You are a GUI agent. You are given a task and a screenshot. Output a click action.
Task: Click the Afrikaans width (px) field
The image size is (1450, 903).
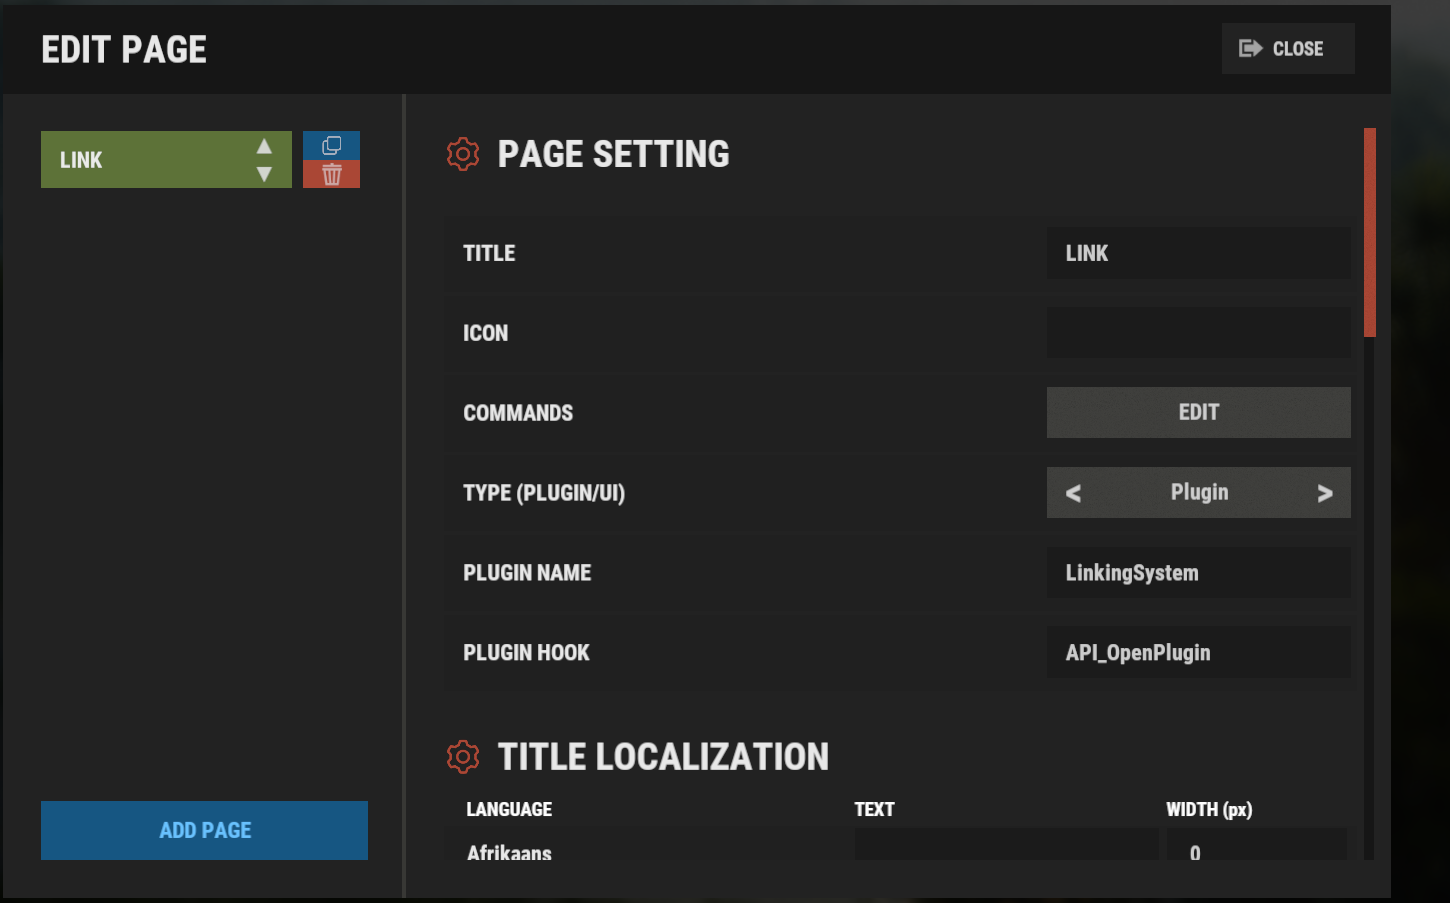point(1256,846)
